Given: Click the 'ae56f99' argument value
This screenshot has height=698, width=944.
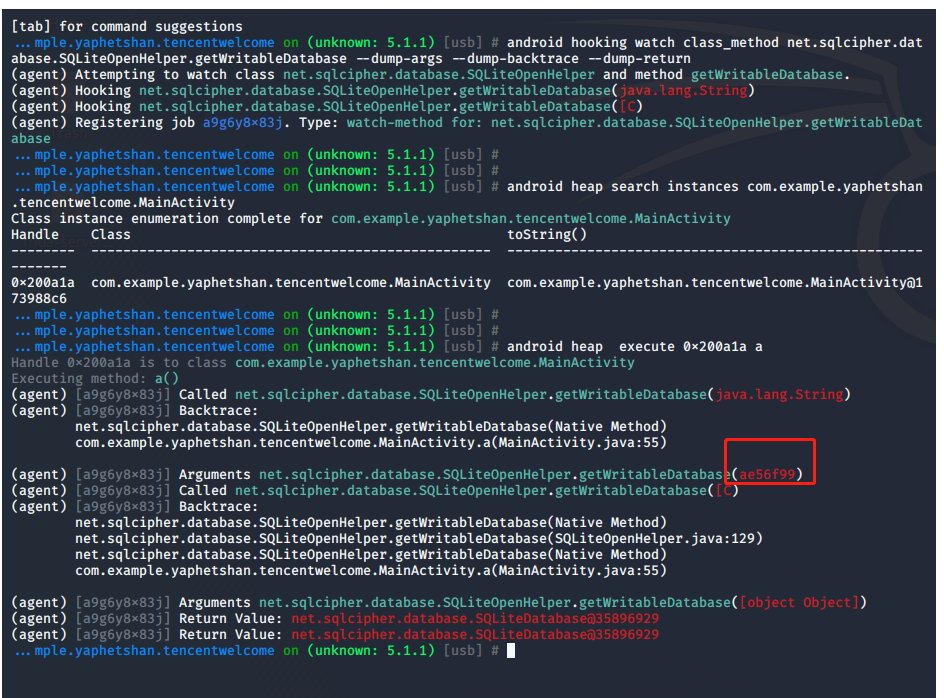Looking at the screenshot, I should (x=767, y=475).
